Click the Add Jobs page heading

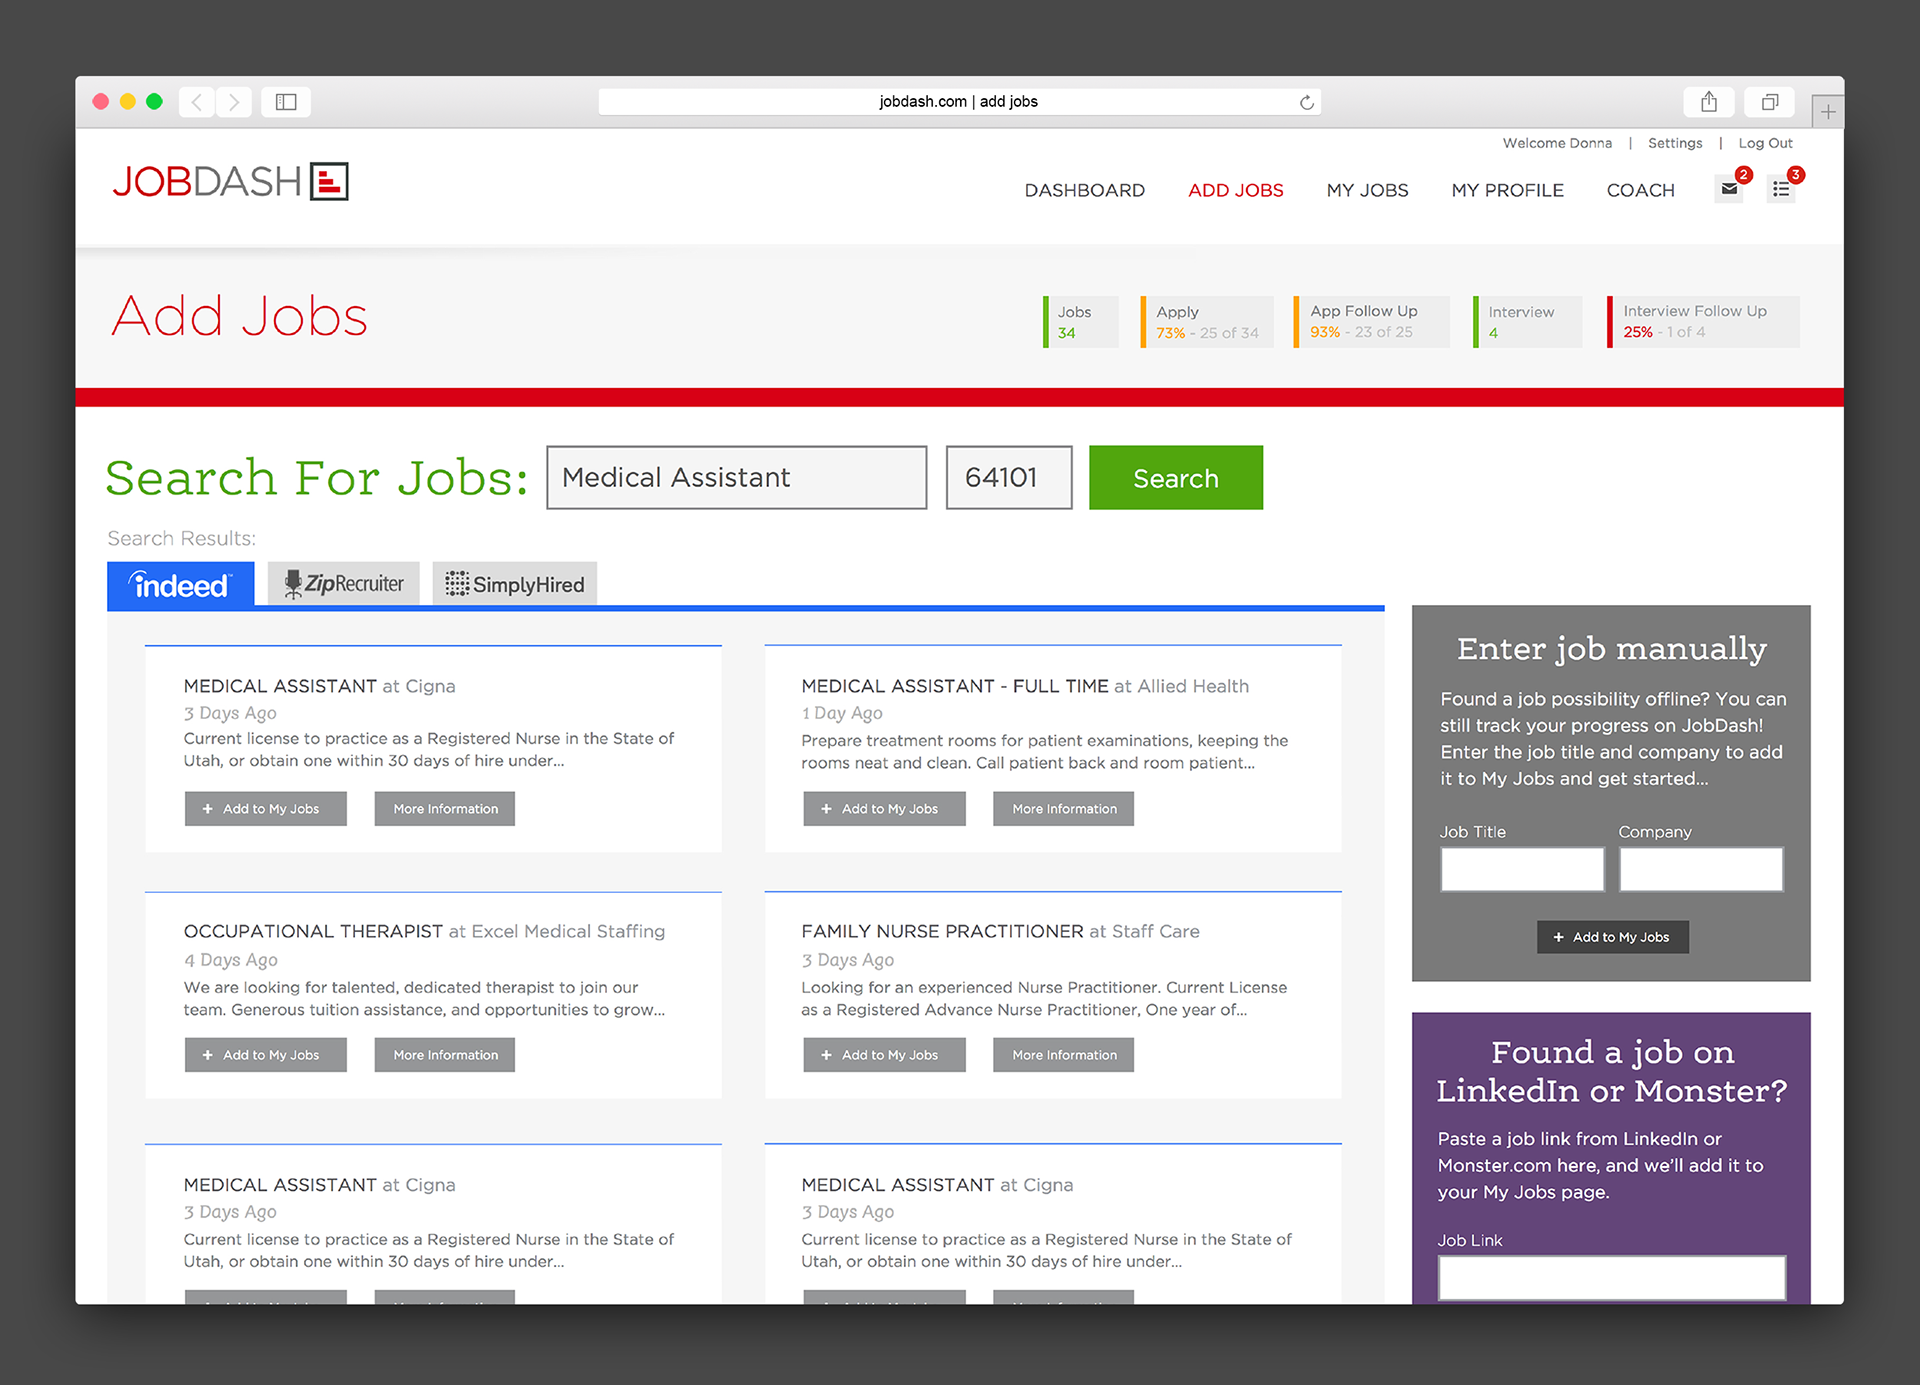click(x=240, y=316)
